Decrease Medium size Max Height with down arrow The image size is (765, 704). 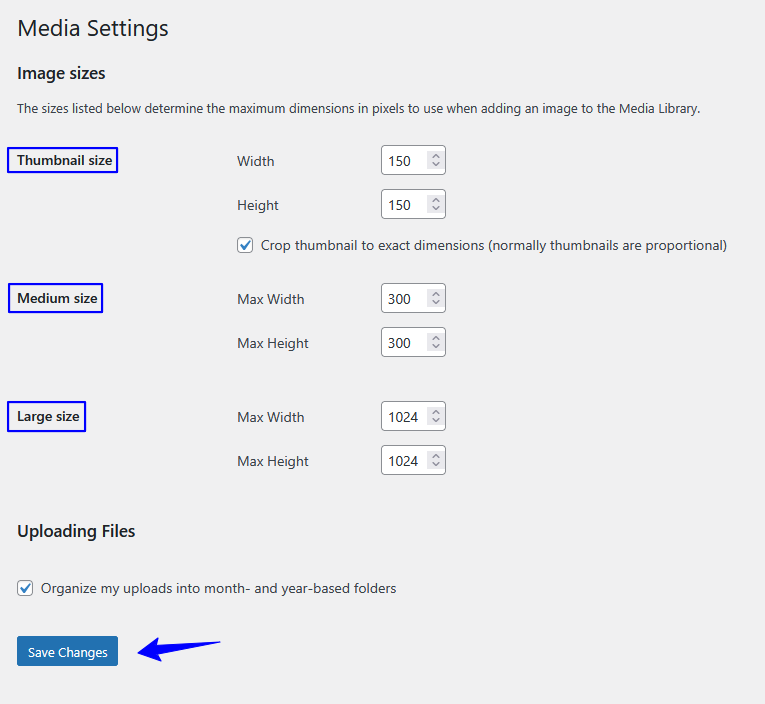(436, 346)
